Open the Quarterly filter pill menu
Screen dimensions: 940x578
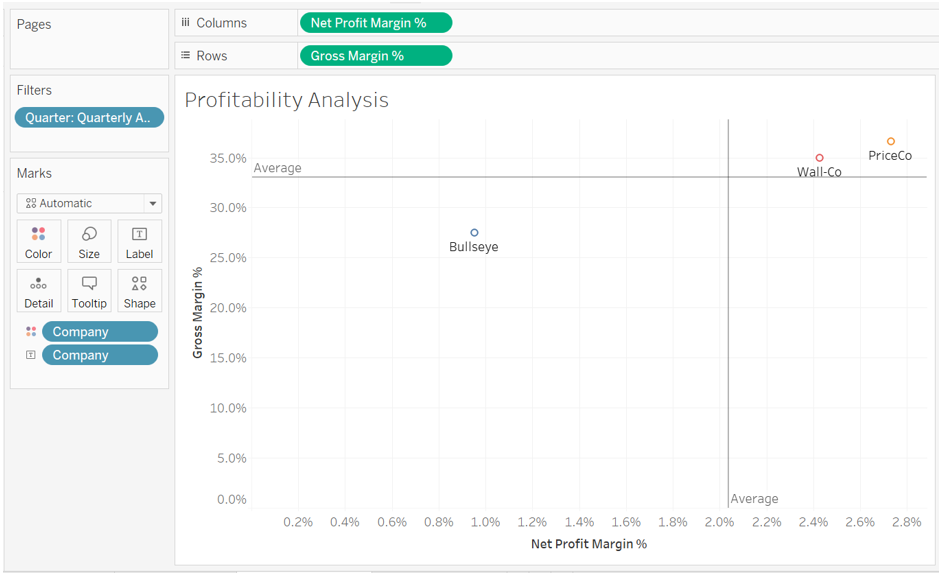point(89,117)
